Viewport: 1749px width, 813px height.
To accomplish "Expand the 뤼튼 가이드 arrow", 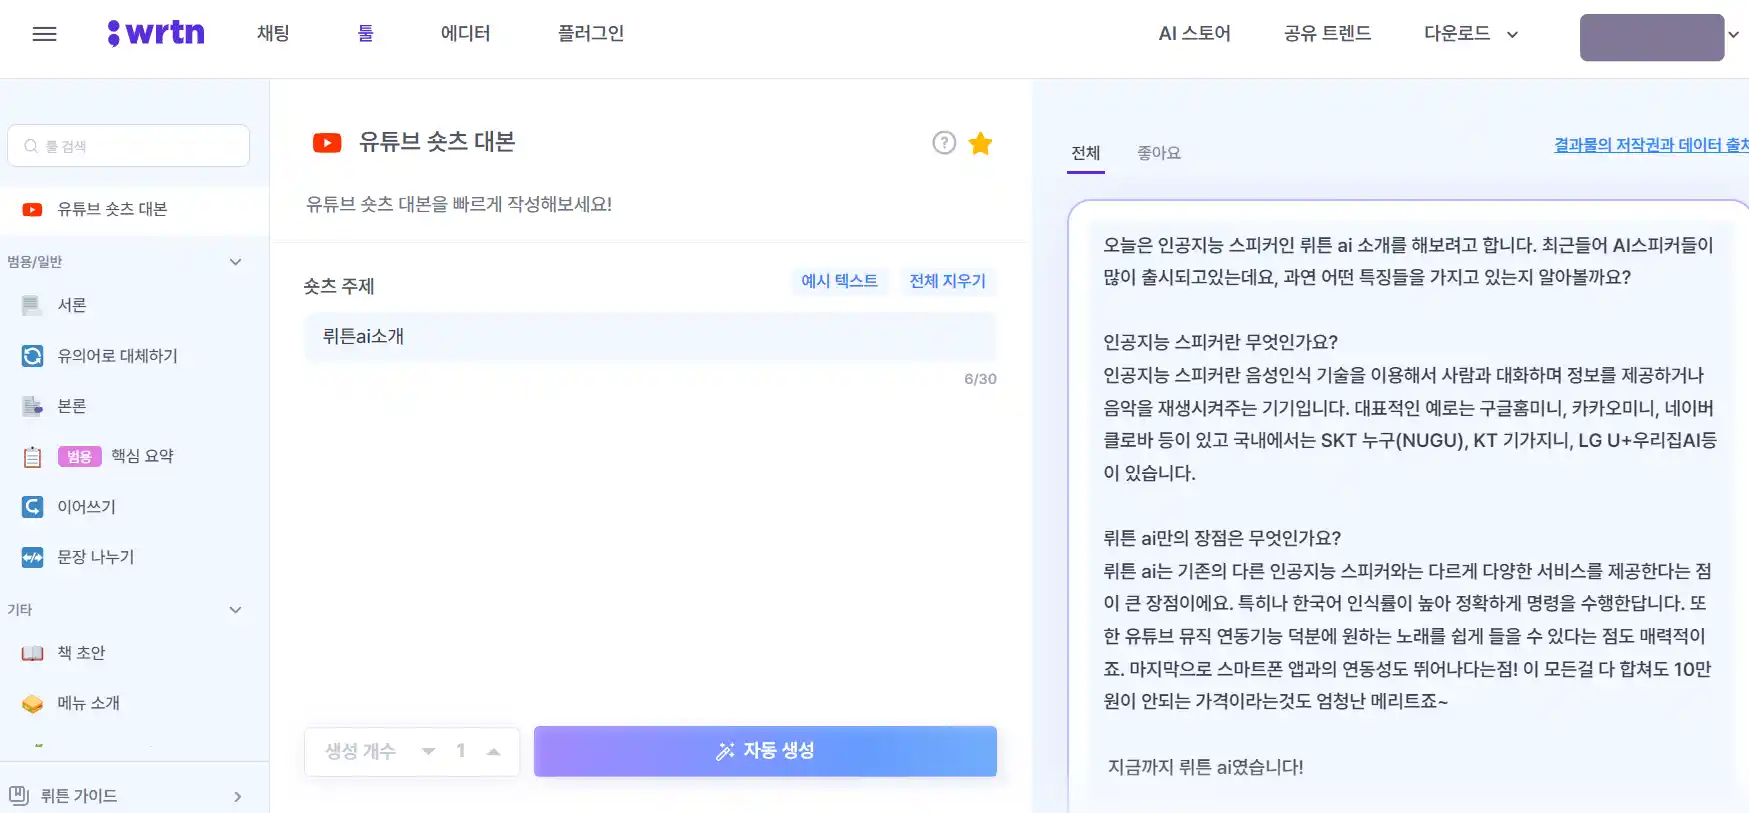I will pos(237,797).
